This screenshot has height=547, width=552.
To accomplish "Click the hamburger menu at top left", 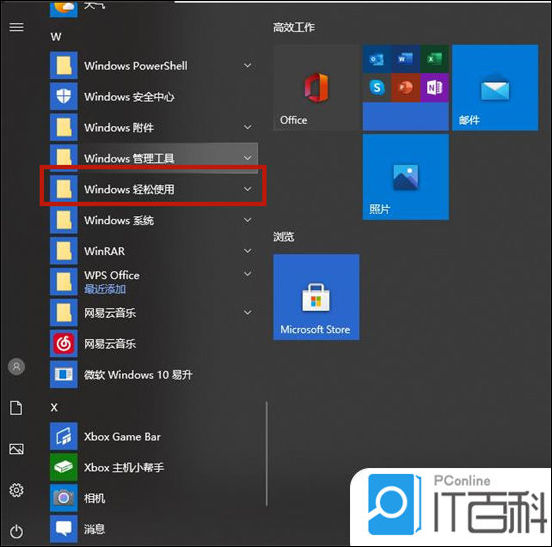I will [17, 27].
